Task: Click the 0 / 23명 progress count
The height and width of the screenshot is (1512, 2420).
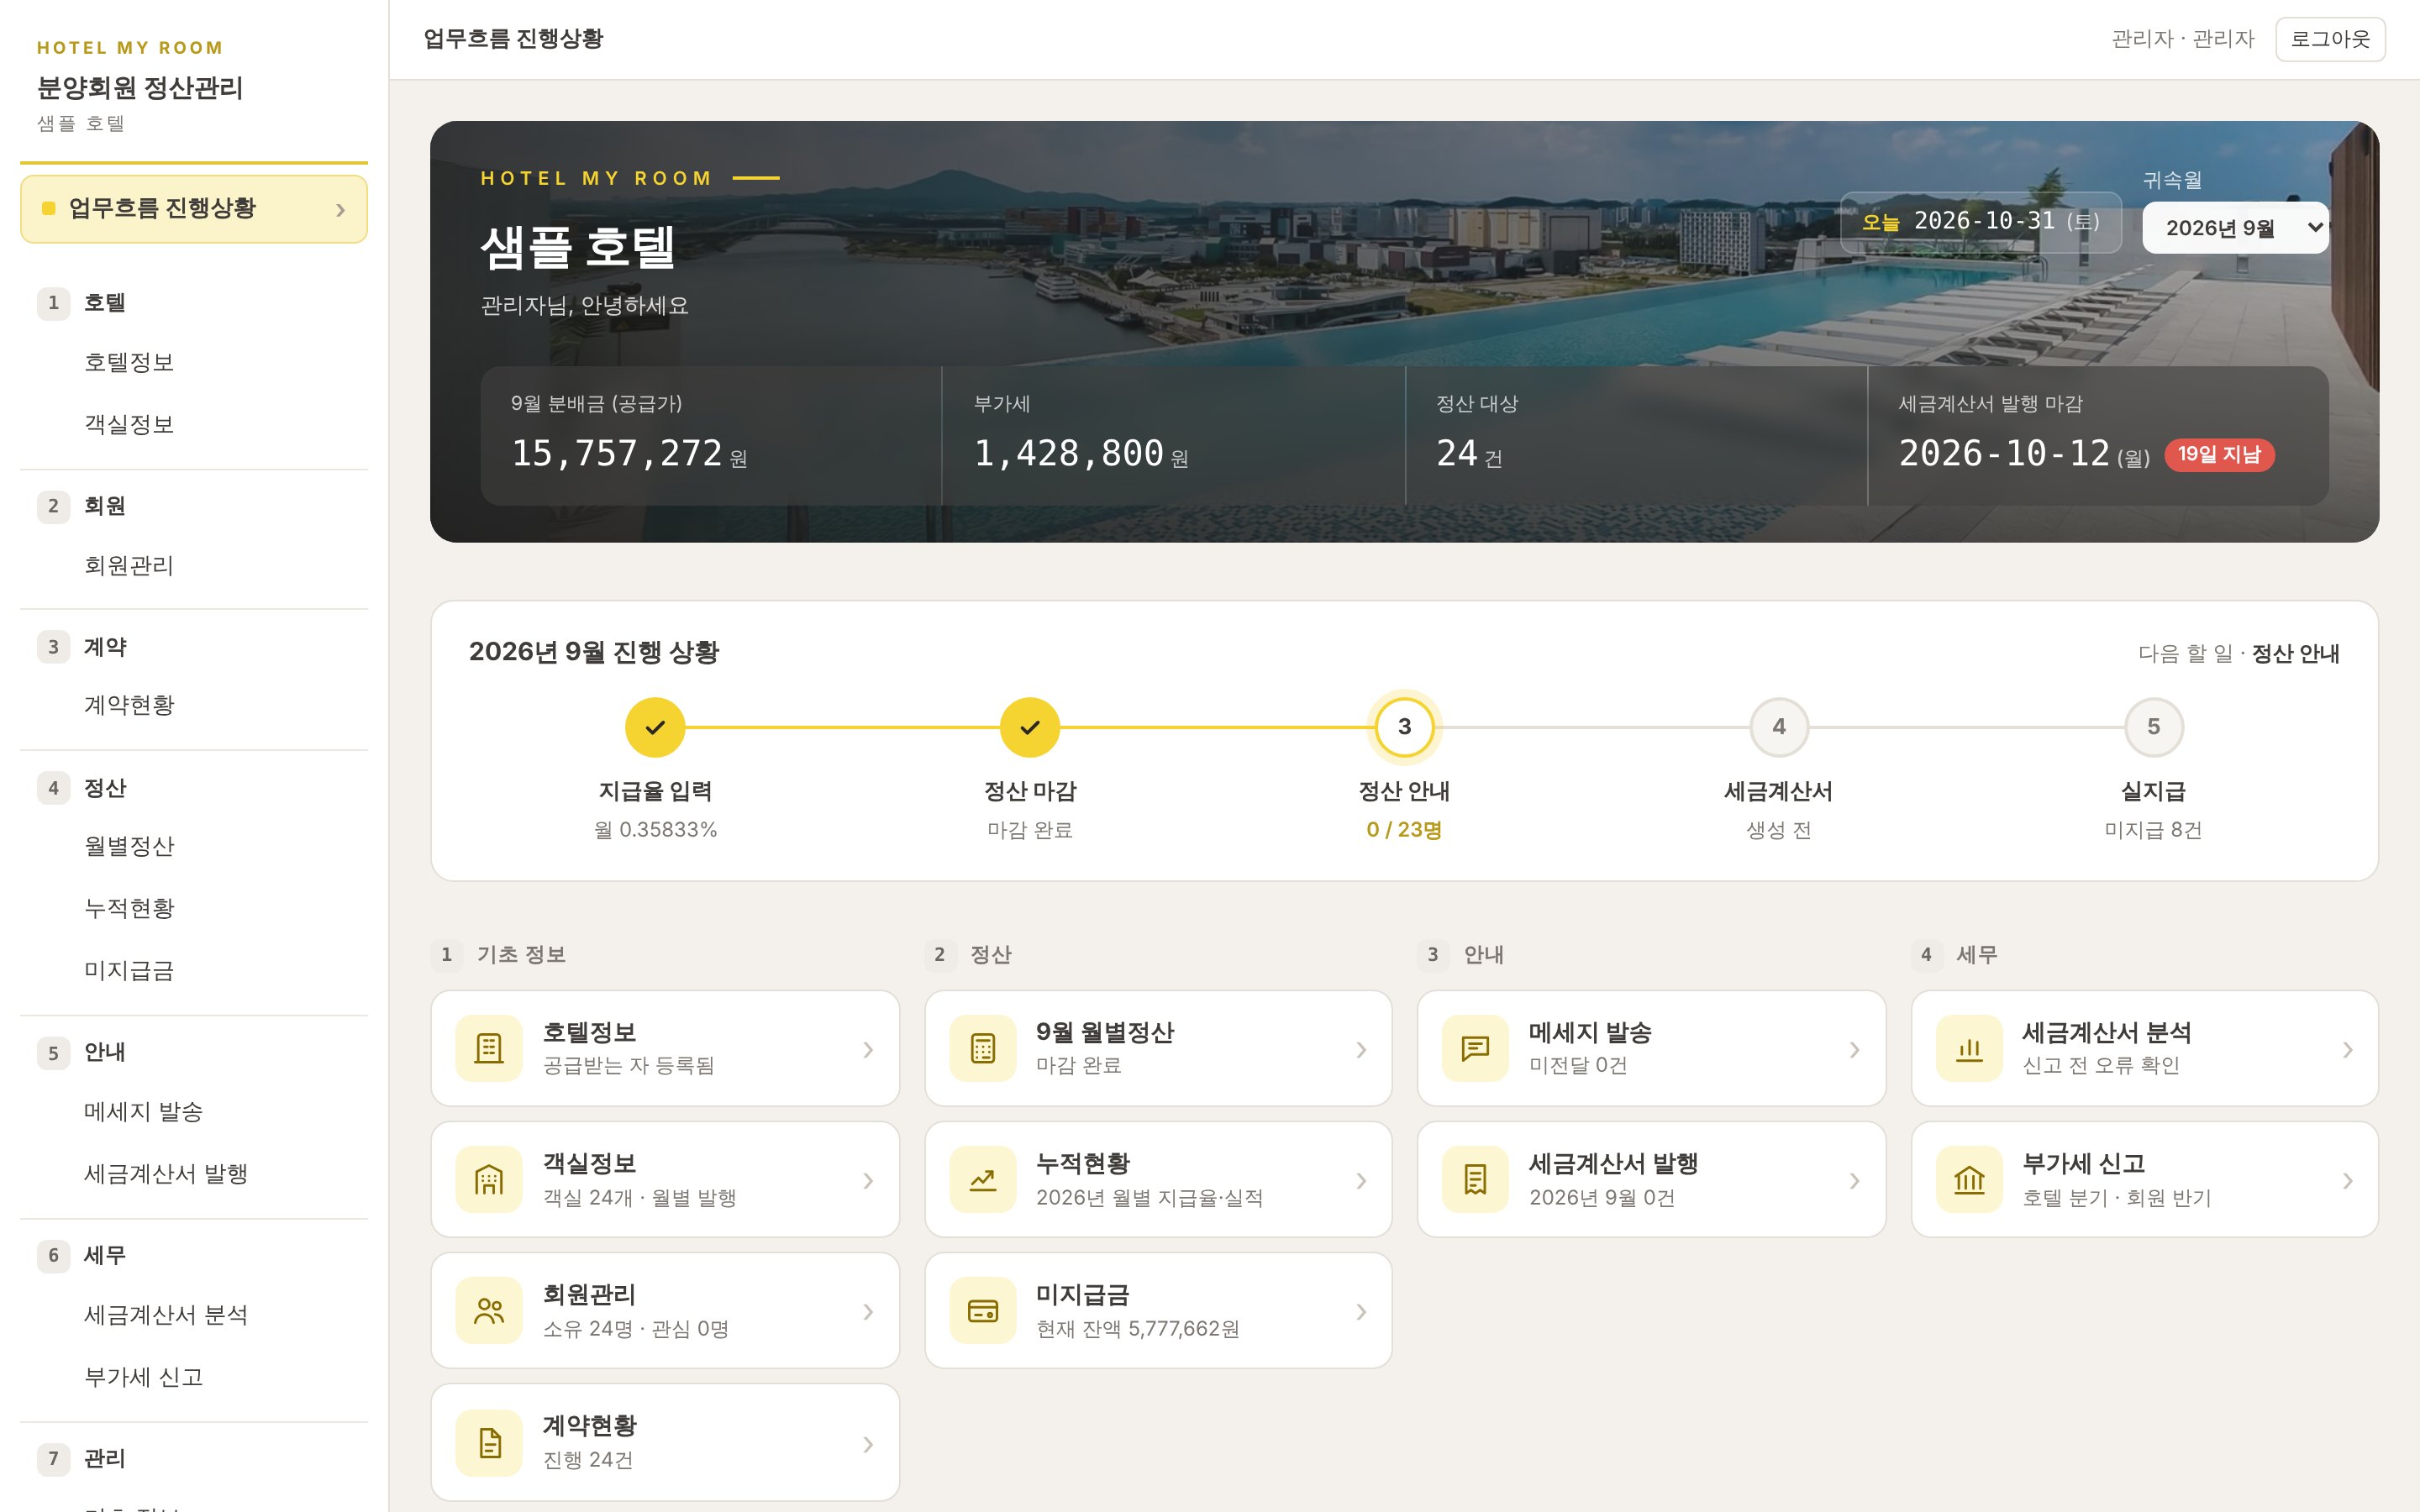Action: [x=1404, y=829]
